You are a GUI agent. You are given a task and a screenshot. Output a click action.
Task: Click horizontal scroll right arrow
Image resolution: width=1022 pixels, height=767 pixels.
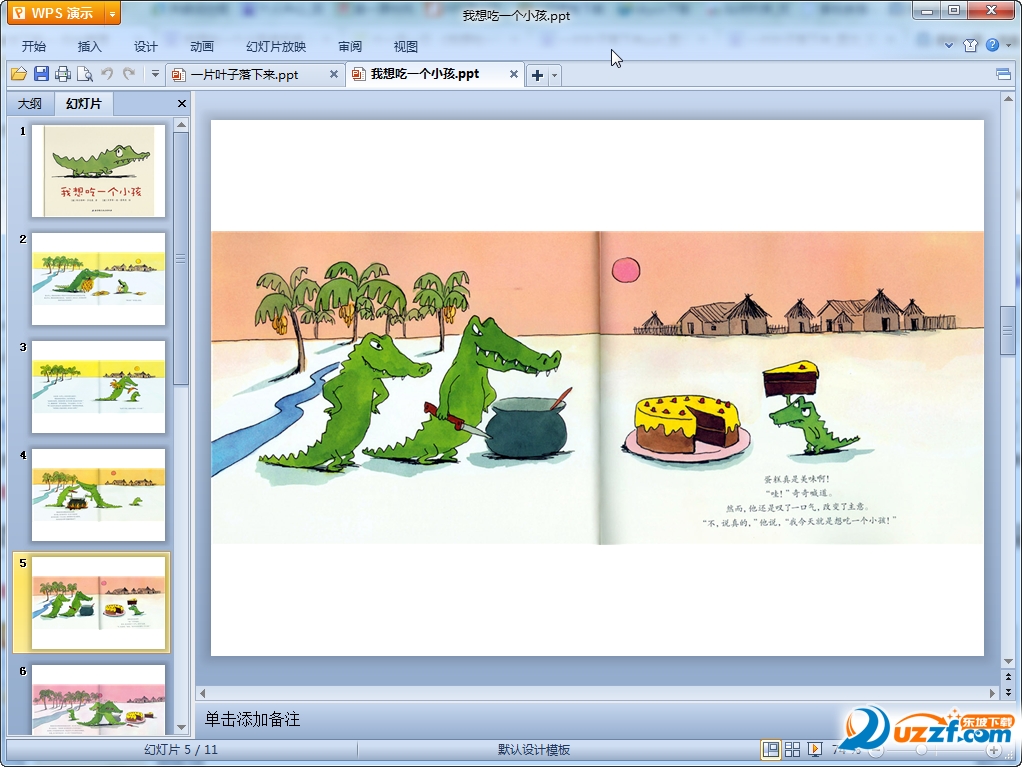tap(992, 693)
